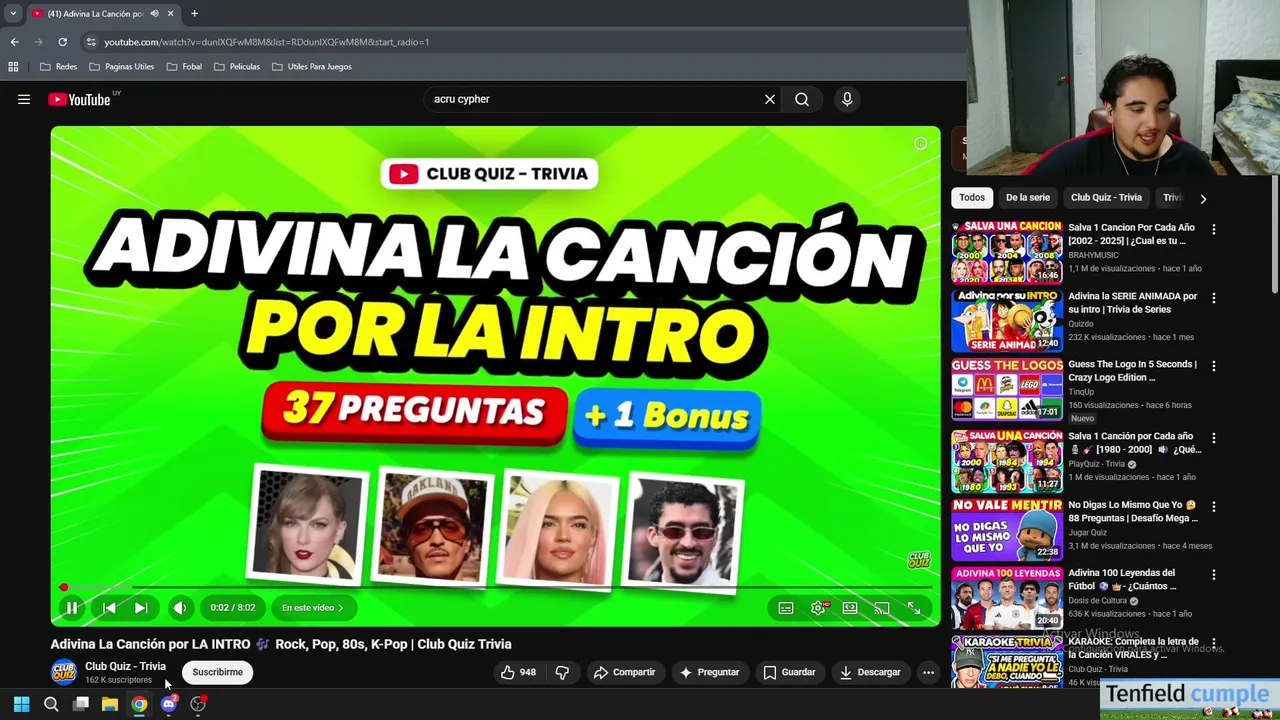Run search with the magnifier button
The height and width of the screenshot is (720, 1280).
pyautogui.click(x=802, y=99)
